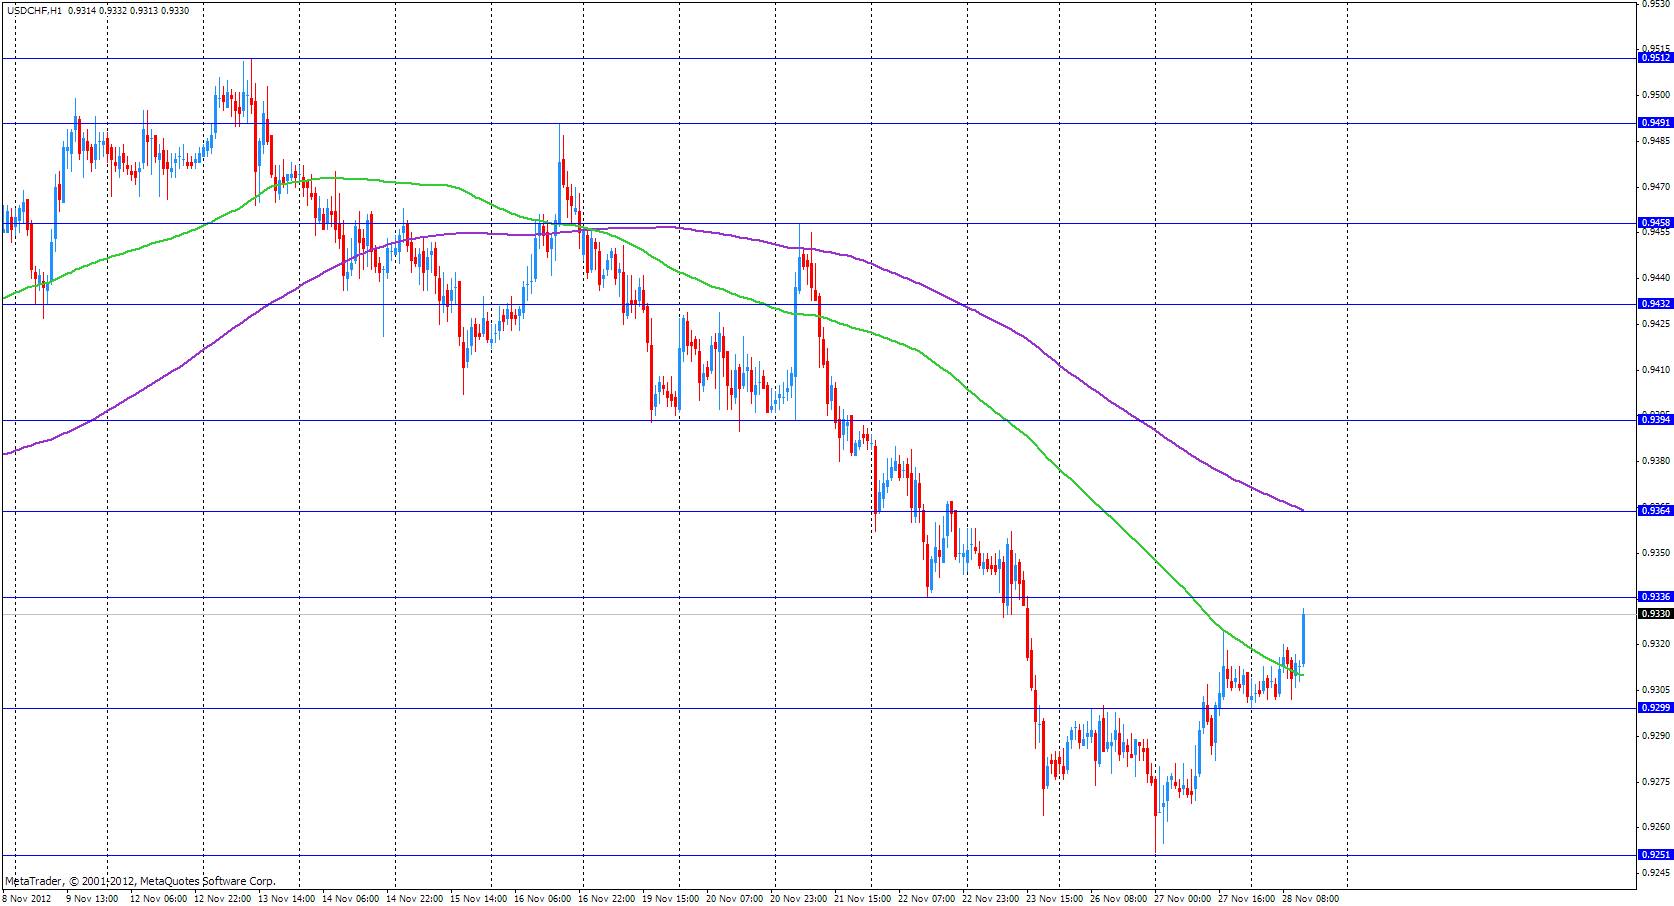Click the 0.9305 tick on price axis
Viewport: 1674px width, 906px height.
[x=1656, y=690]
